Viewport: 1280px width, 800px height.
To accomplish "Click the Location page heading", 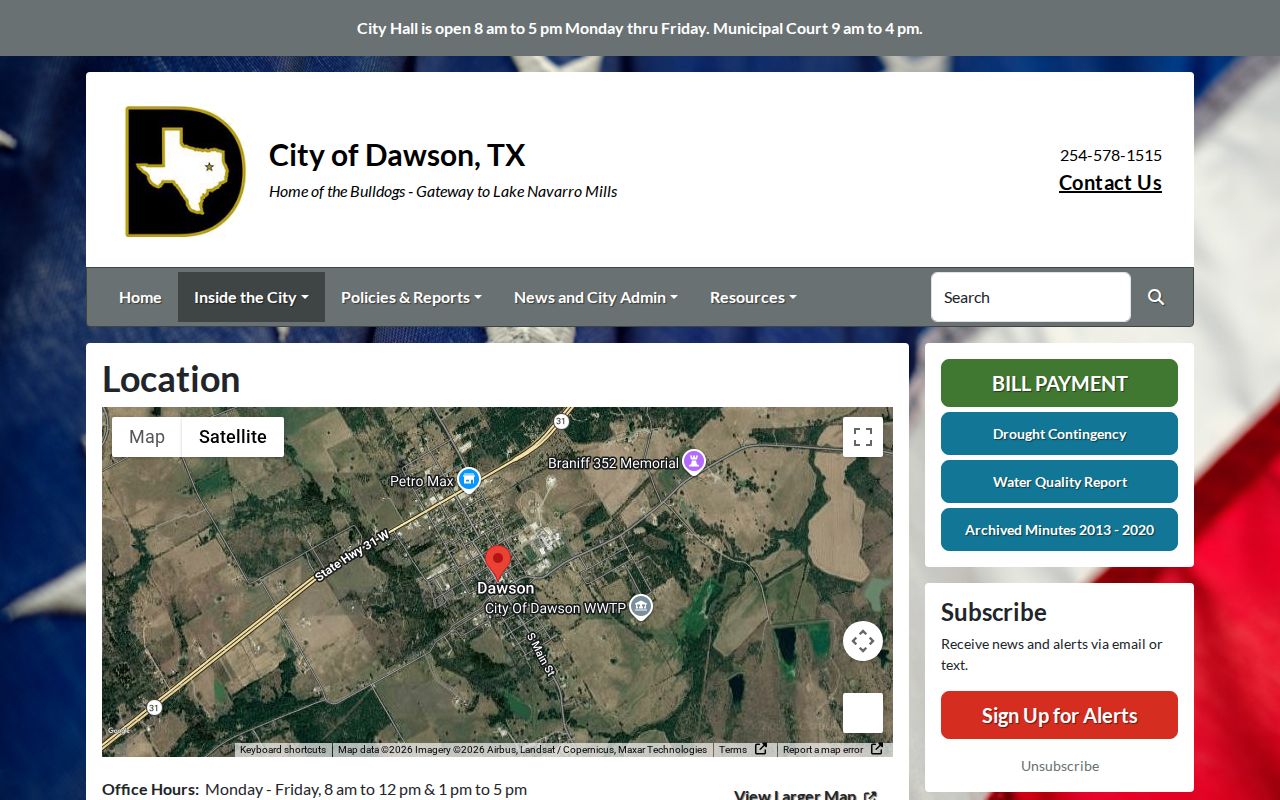I will (x=171, y=379).
